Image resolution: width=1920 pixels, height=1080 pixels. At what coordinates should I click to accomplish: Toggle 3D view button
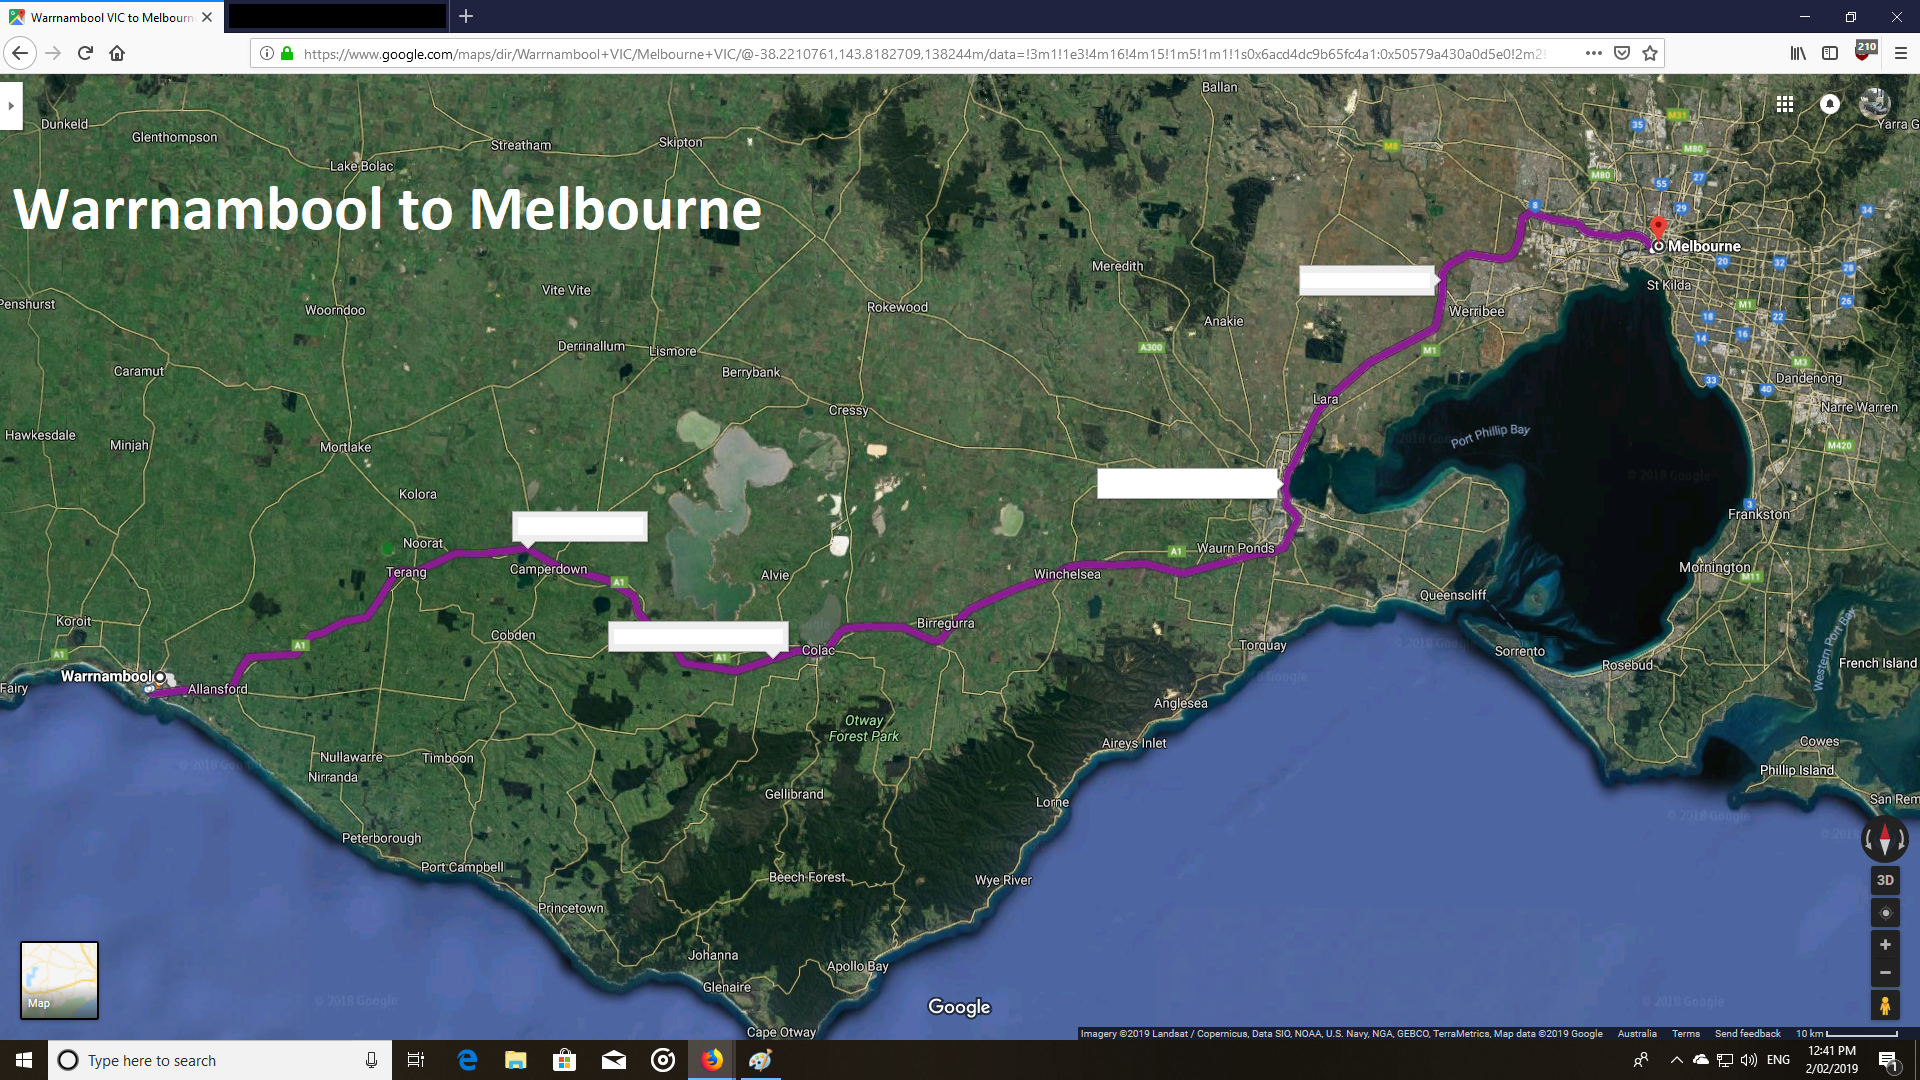tap(1885, 880)
